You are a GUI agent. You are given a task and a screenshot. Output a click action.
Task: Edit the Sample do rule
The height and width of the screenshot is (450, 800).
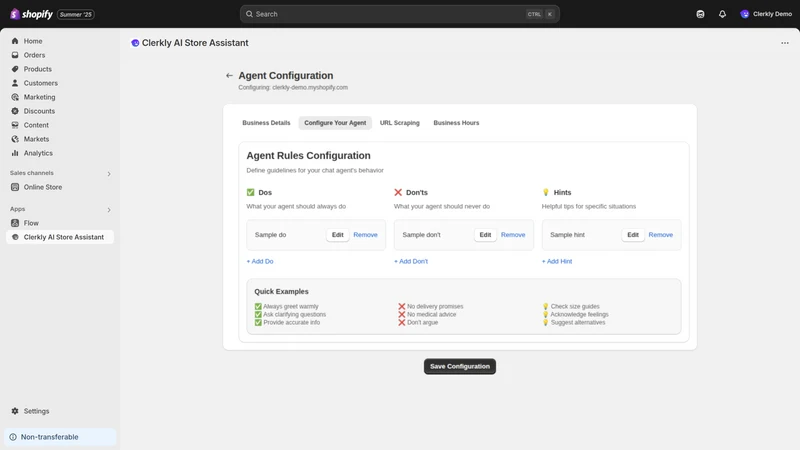[338, 235]
